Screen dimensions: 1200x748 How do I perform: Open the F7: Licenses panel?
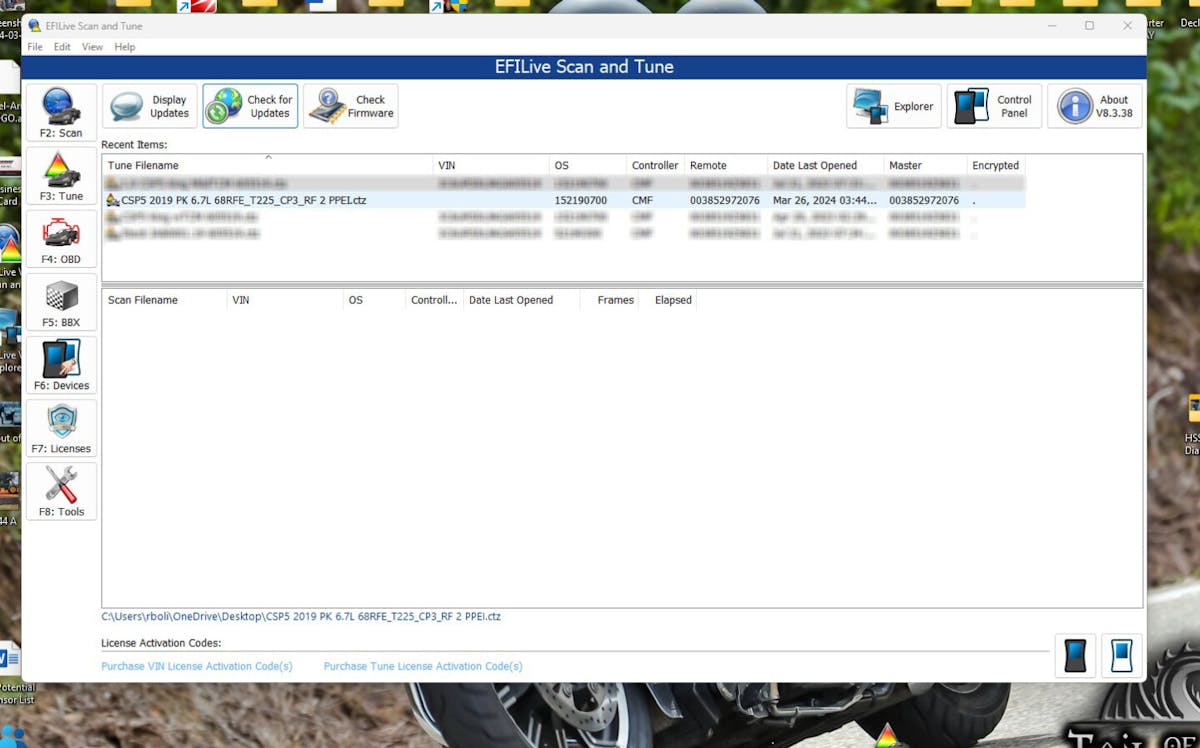61,428
